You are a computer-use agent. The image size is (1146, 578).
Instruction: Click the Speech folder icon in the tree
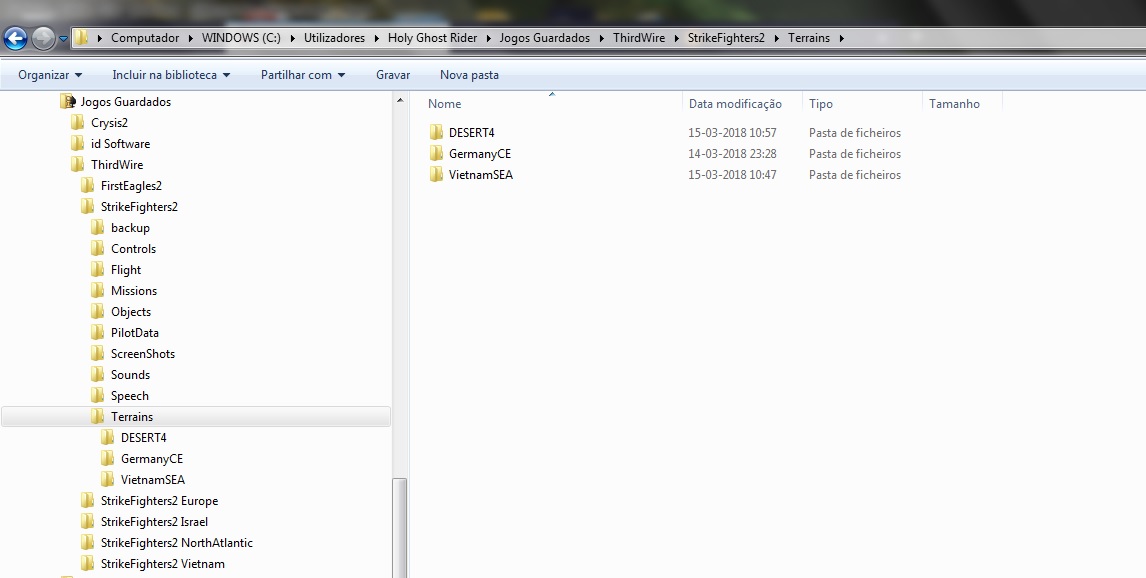pyautogui.click(x=97, y=395)
